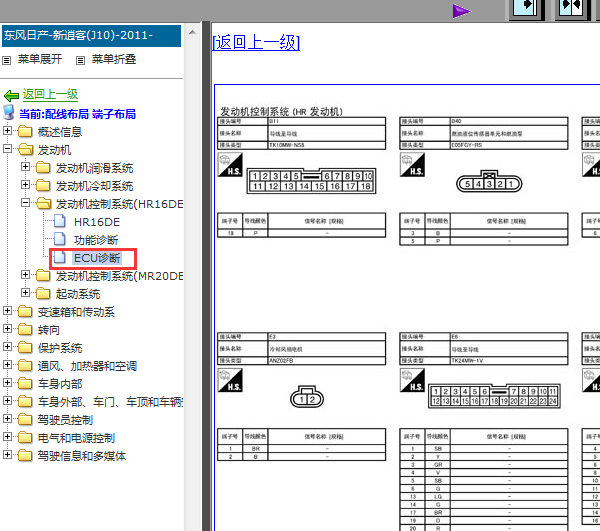600x531 pixels.
Task: Click the double-arrow panel toolbar icon
Action: click(x=571, y=8)
